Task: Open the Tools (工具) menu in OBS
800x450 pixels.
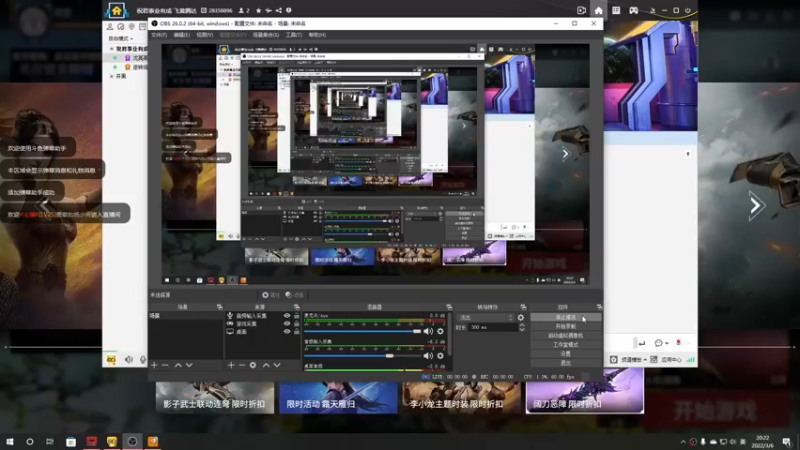Action: point(294,35)
